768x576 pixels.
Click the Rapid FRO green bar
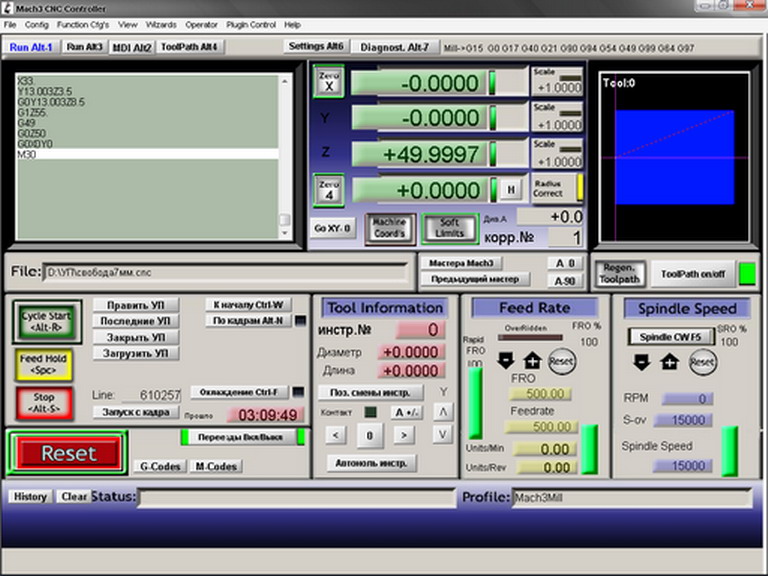475,403
